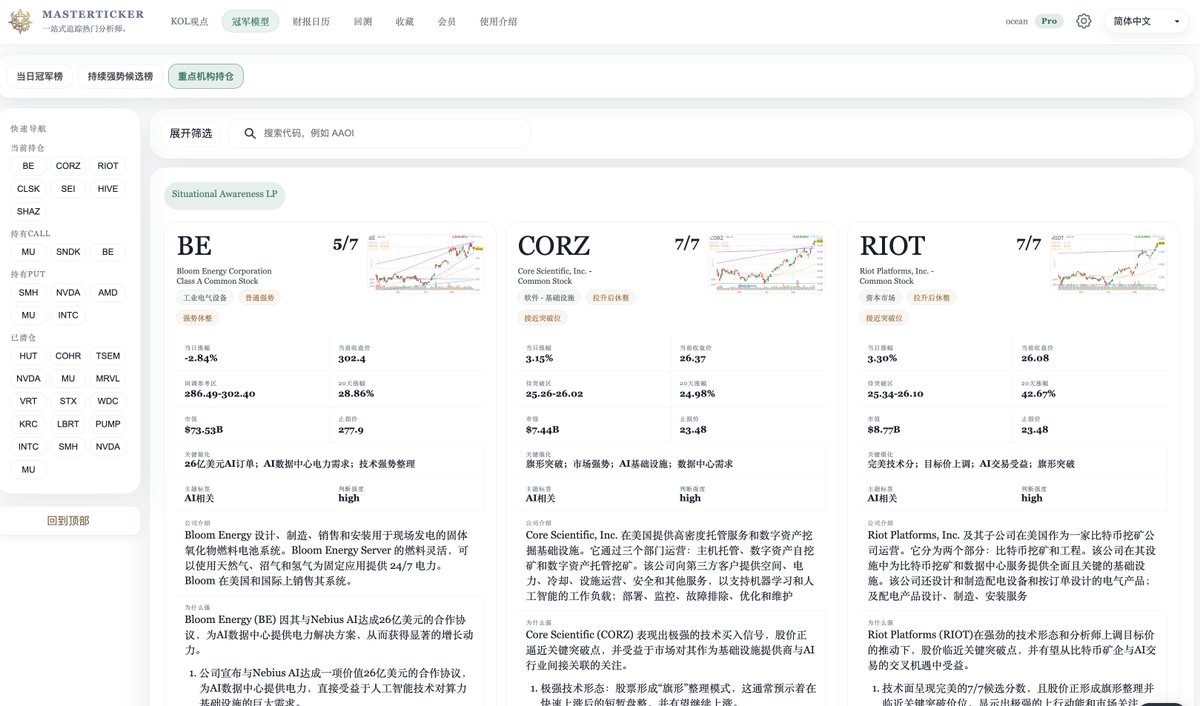Select CLSK in the quick nav
1200x706 pixels.
(x=28, y=188)
